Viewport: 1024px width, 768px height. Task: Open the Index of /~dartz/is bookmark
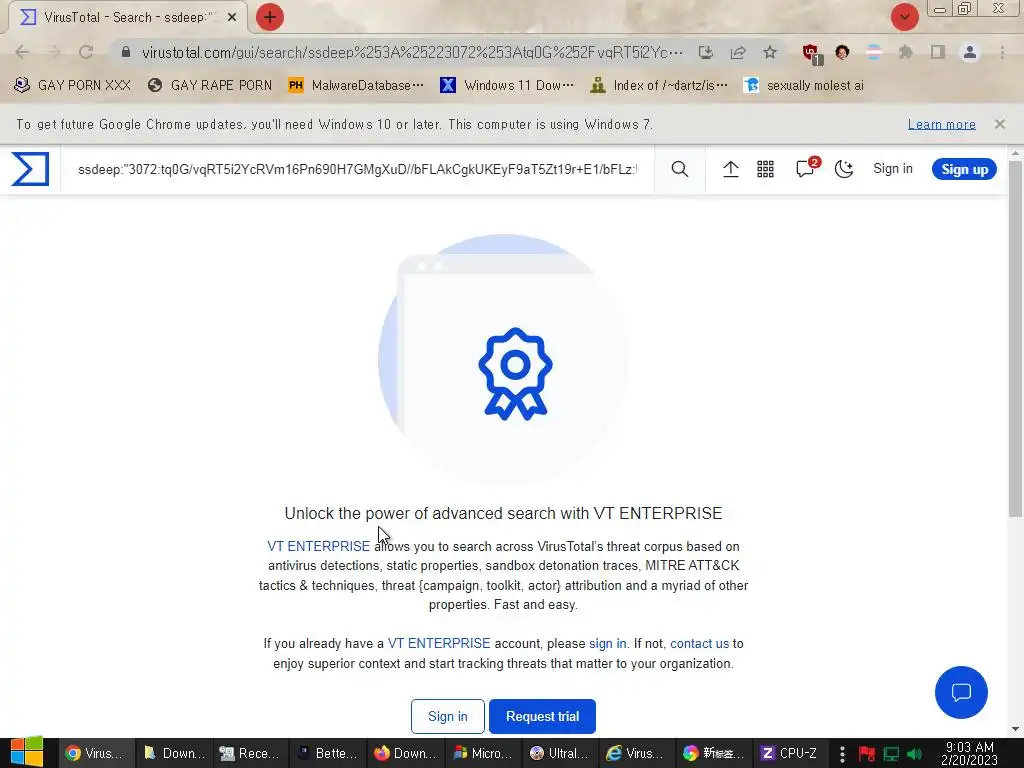tap(658, 86)
